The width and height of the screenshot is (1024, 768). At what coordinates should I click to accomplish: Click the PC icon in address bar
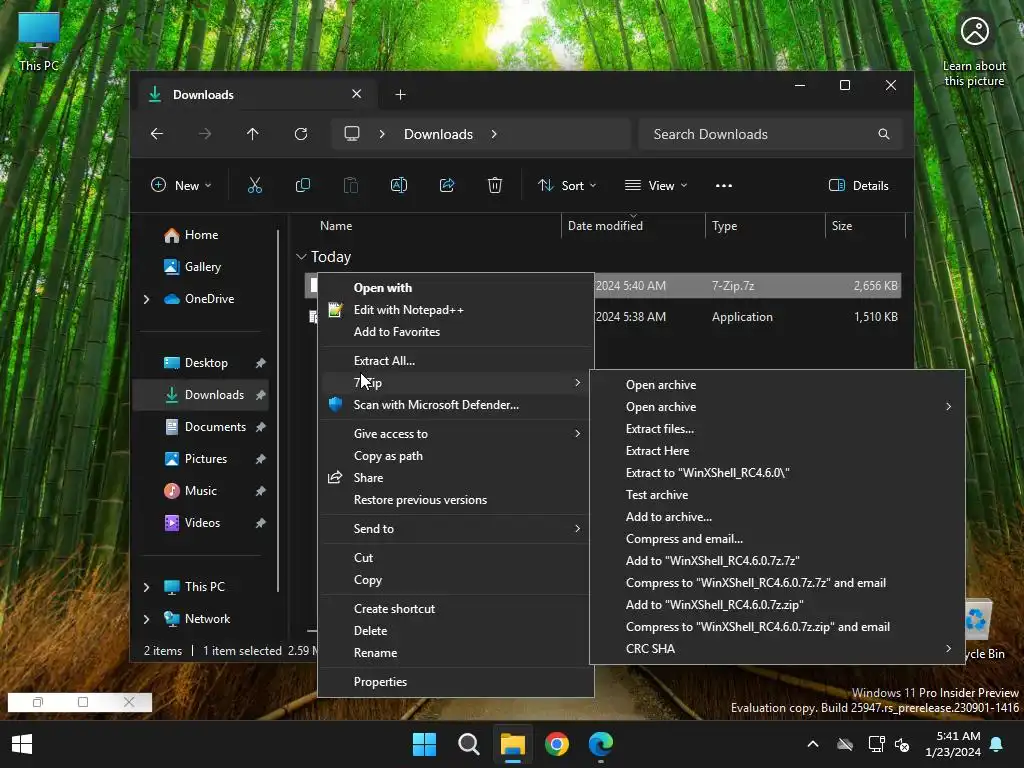pos(352,134)
